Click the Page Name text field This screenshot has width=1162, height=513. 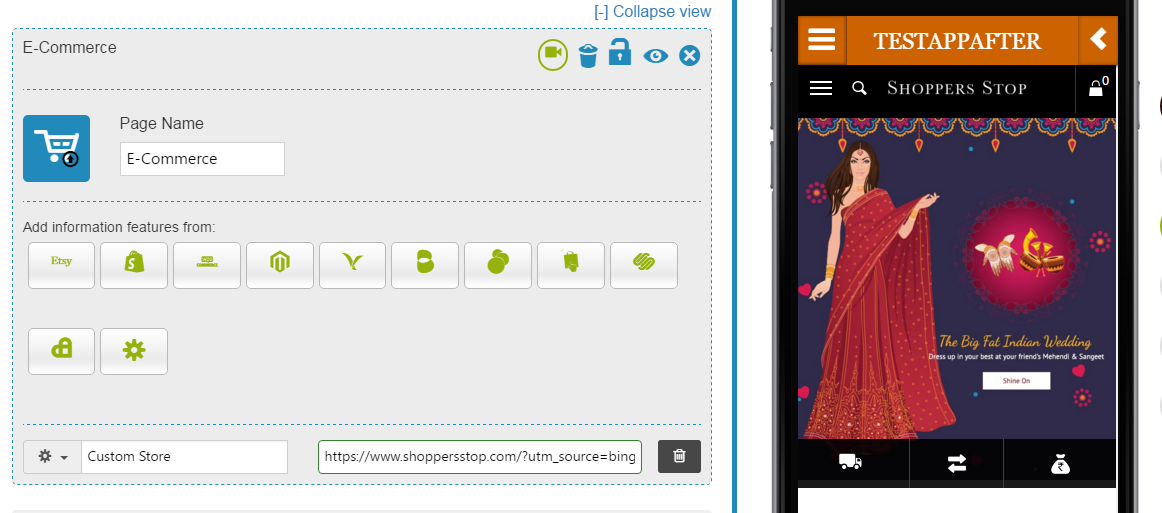[202, 159]
